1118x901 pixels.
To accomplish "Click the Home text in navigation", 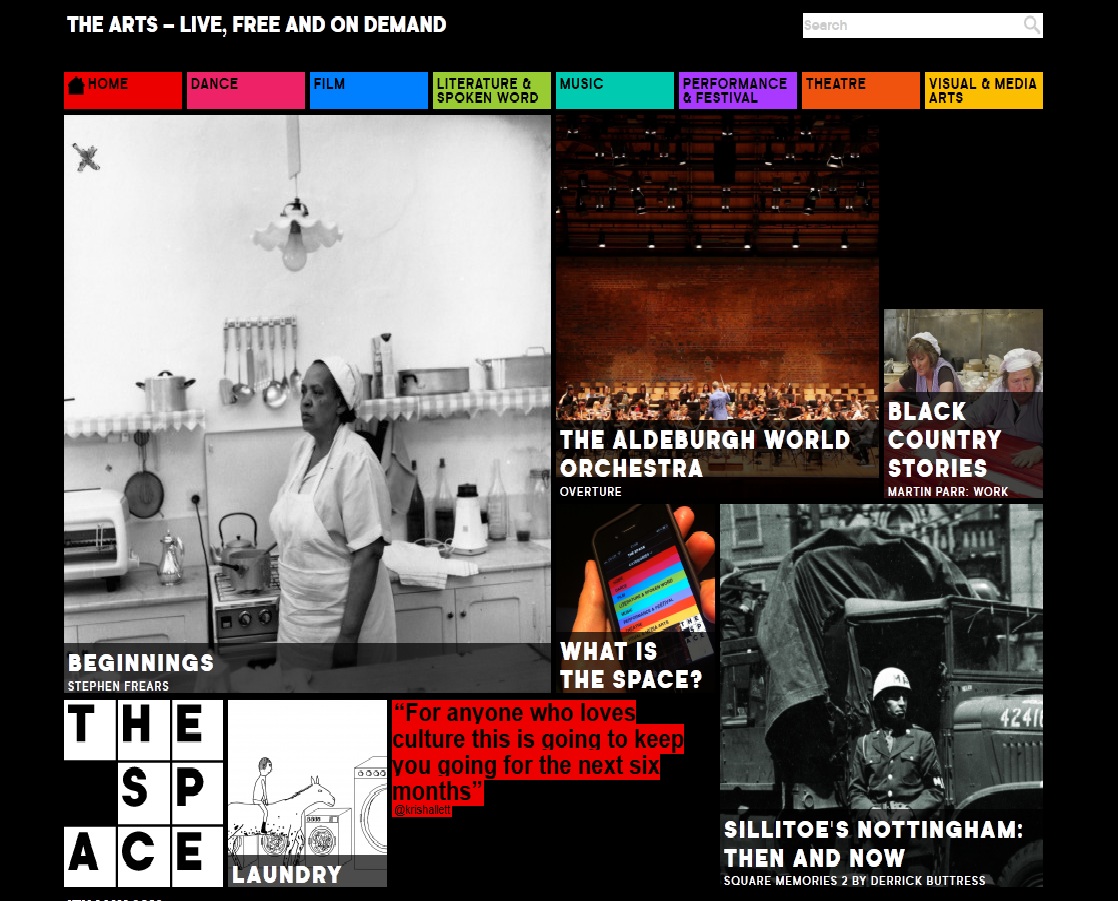I will [108, 83].
